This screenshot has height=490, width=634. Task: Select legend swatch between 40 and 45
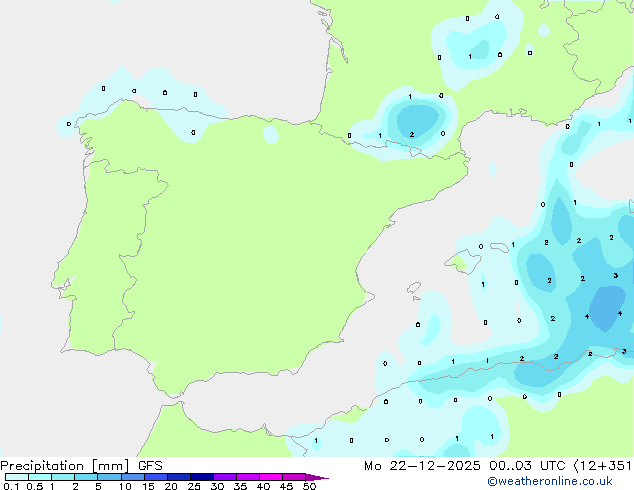(271, 477)
